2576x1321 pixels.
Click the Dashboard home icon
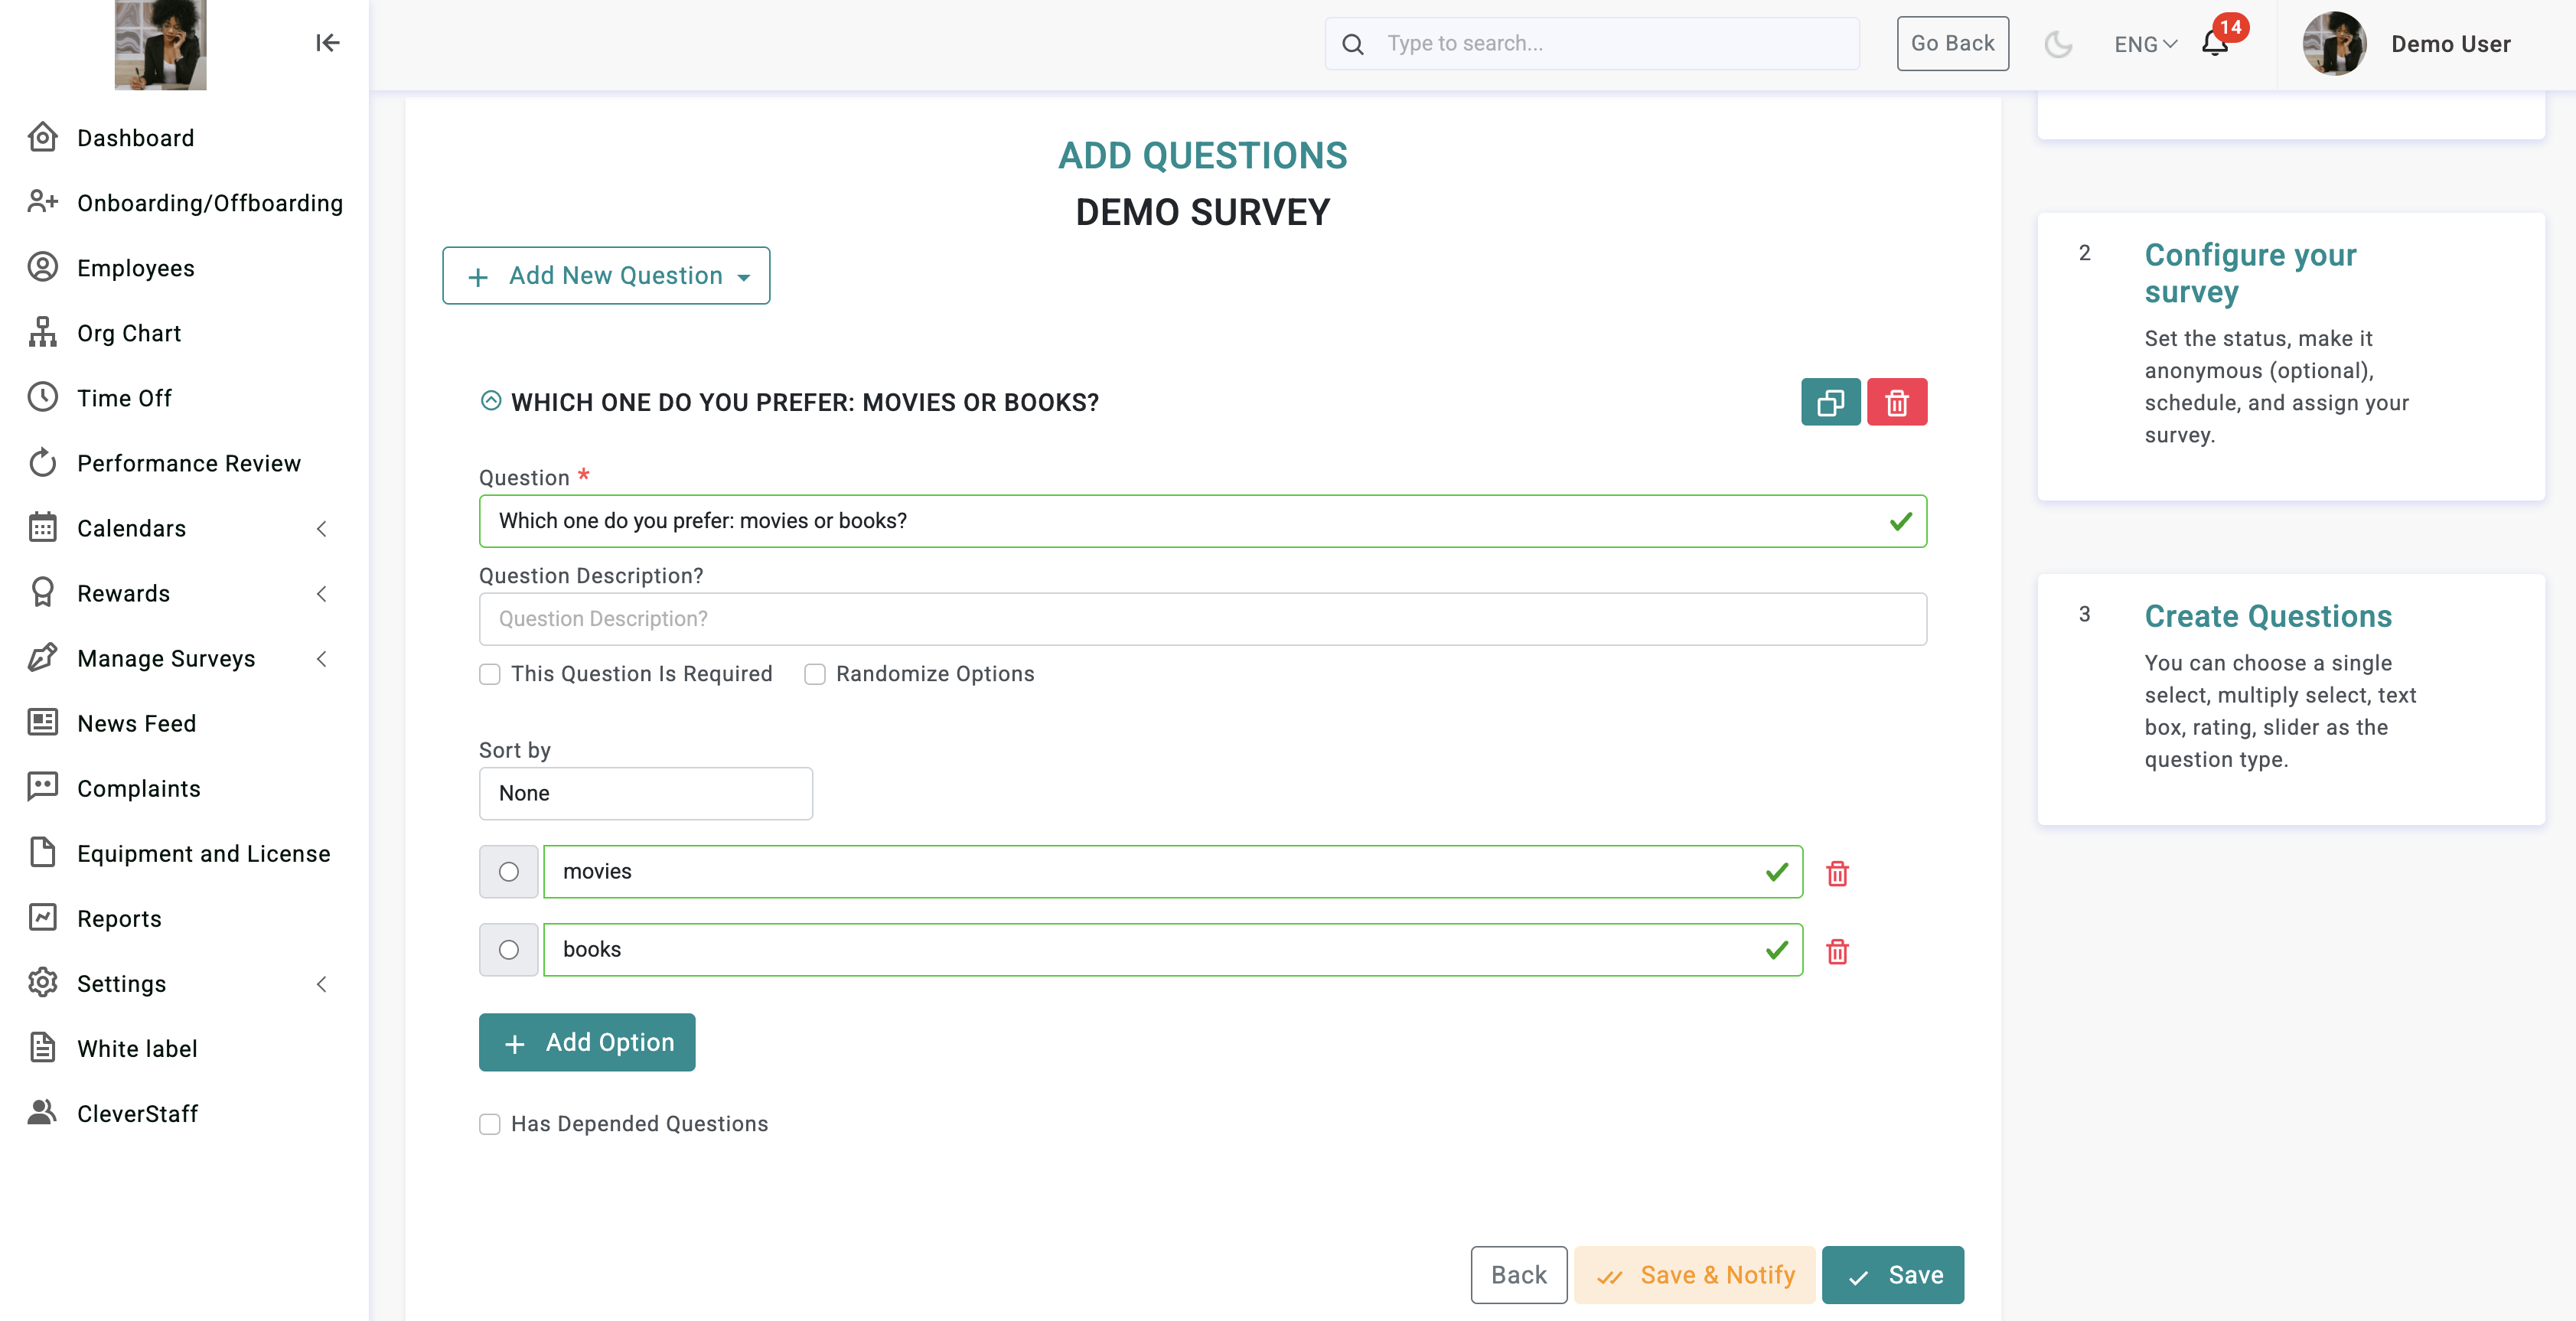pos(42,137)
